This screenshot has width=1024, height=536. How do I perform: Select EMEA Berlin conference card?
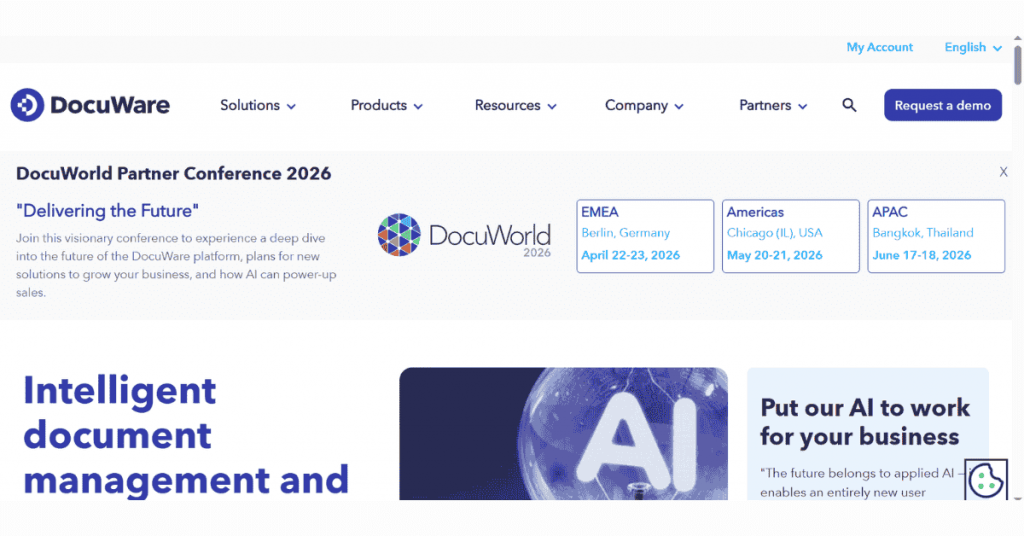point(645,236)
